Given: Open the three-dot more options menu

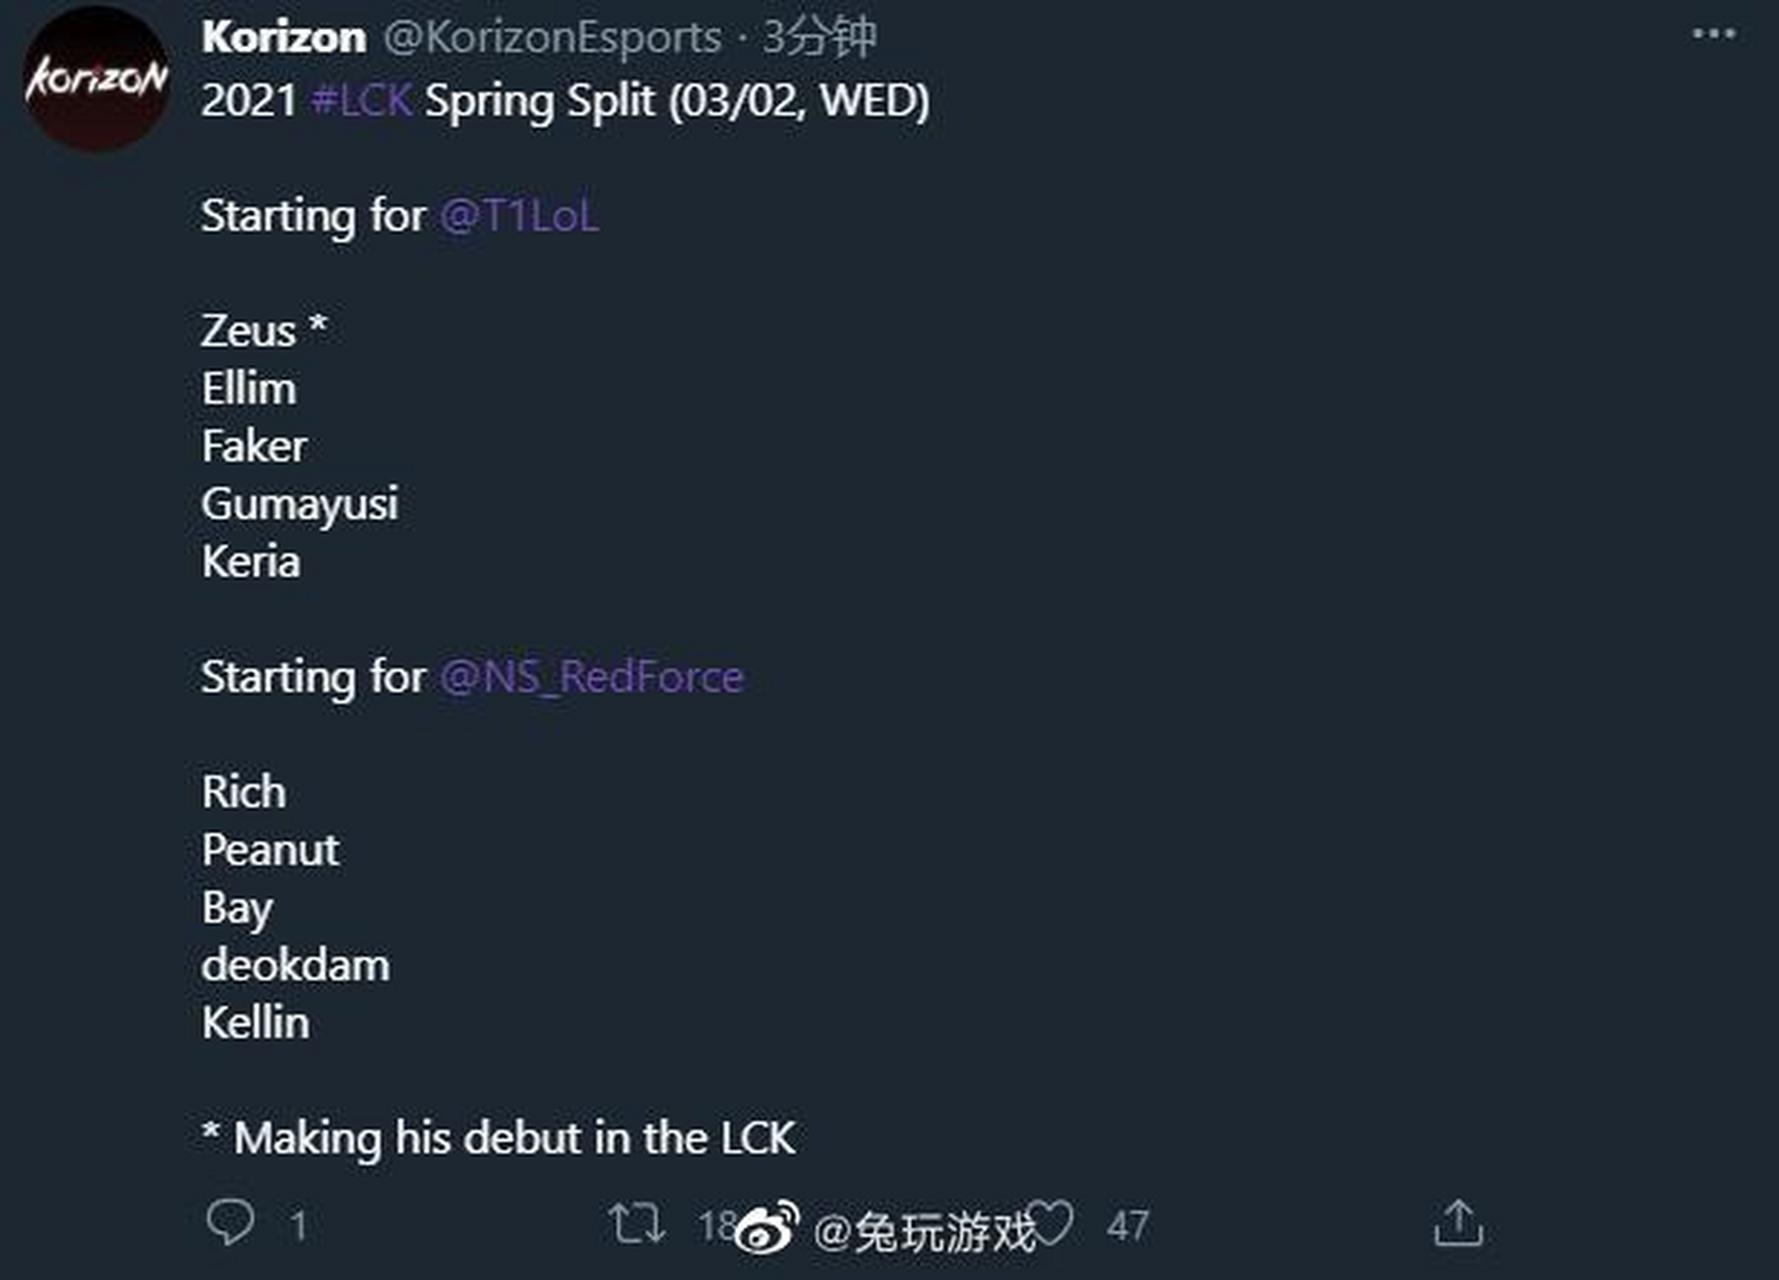Looking at the screenshot, I should click(1713, 35).
